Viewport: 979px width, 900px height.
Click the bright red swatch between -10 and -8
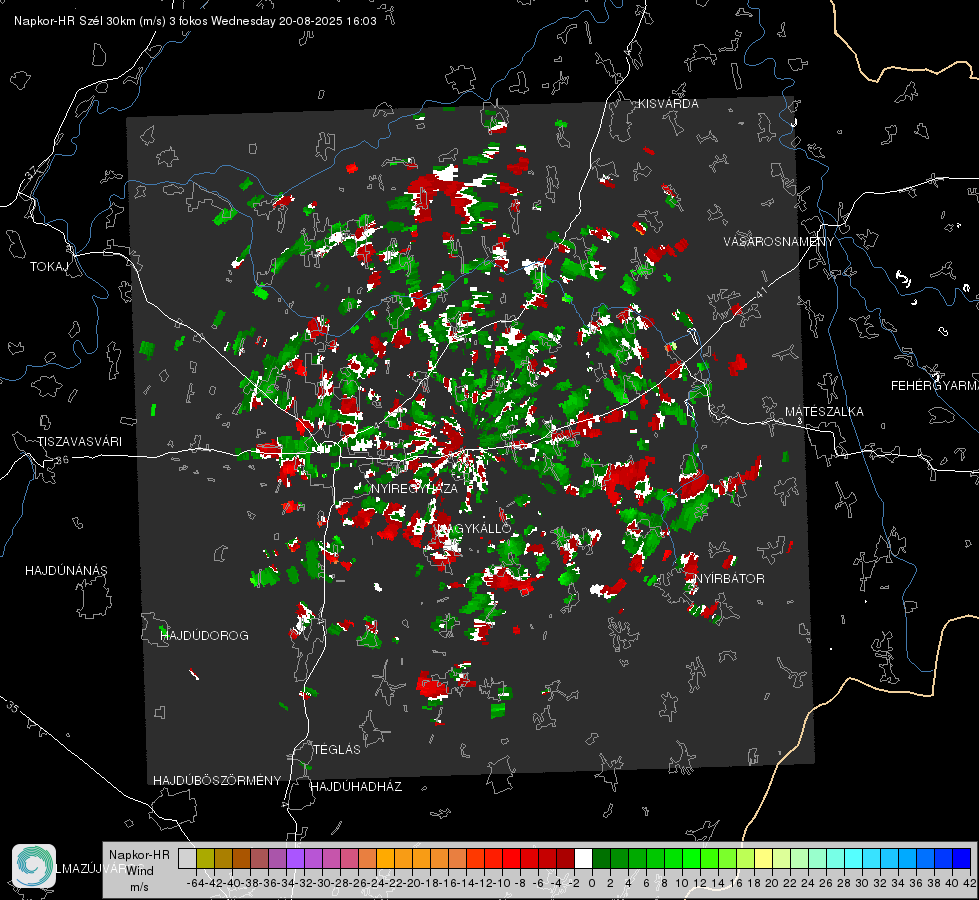tap(511, 858)
